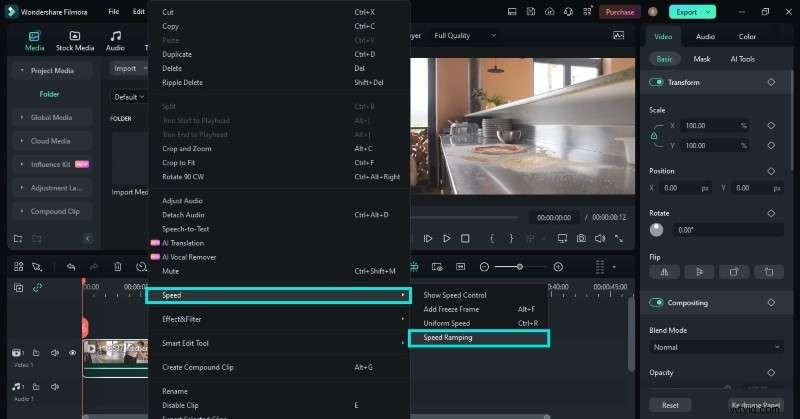Click the frame-step play button in the preview
The image size is (800, 419).
click(428, 238)
